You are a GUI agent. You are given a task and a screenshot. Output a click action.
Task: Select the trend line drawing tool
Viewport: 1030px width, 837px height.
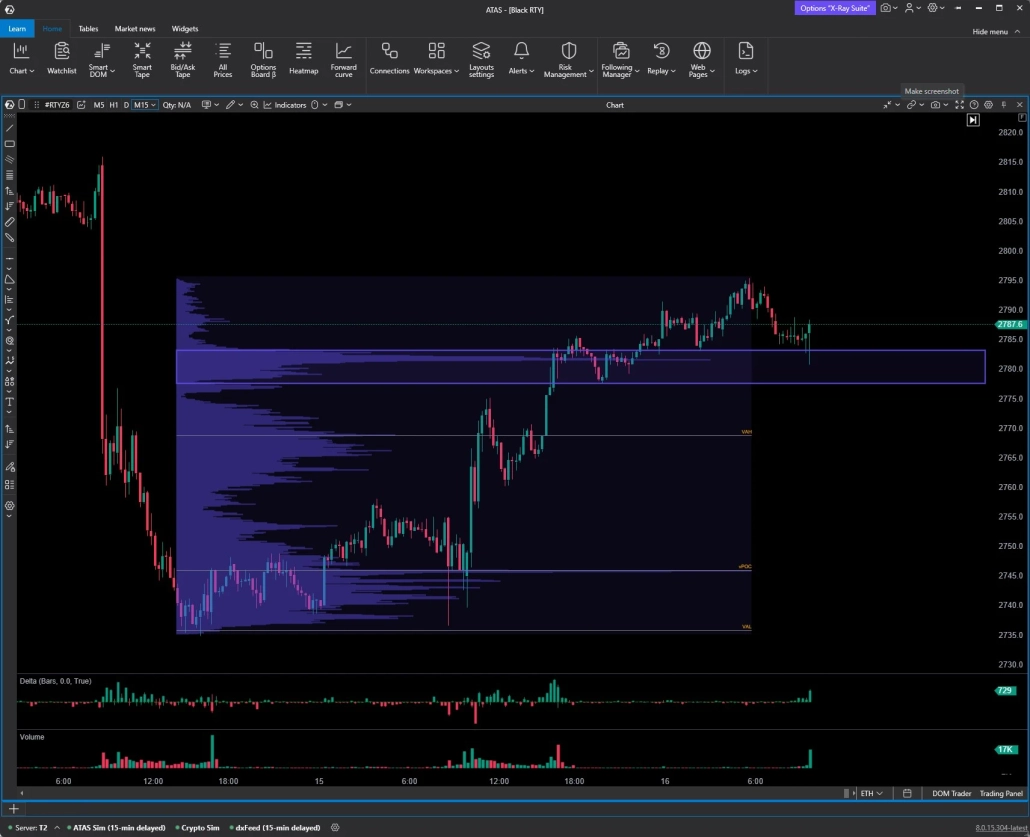(x=9, y=128)
